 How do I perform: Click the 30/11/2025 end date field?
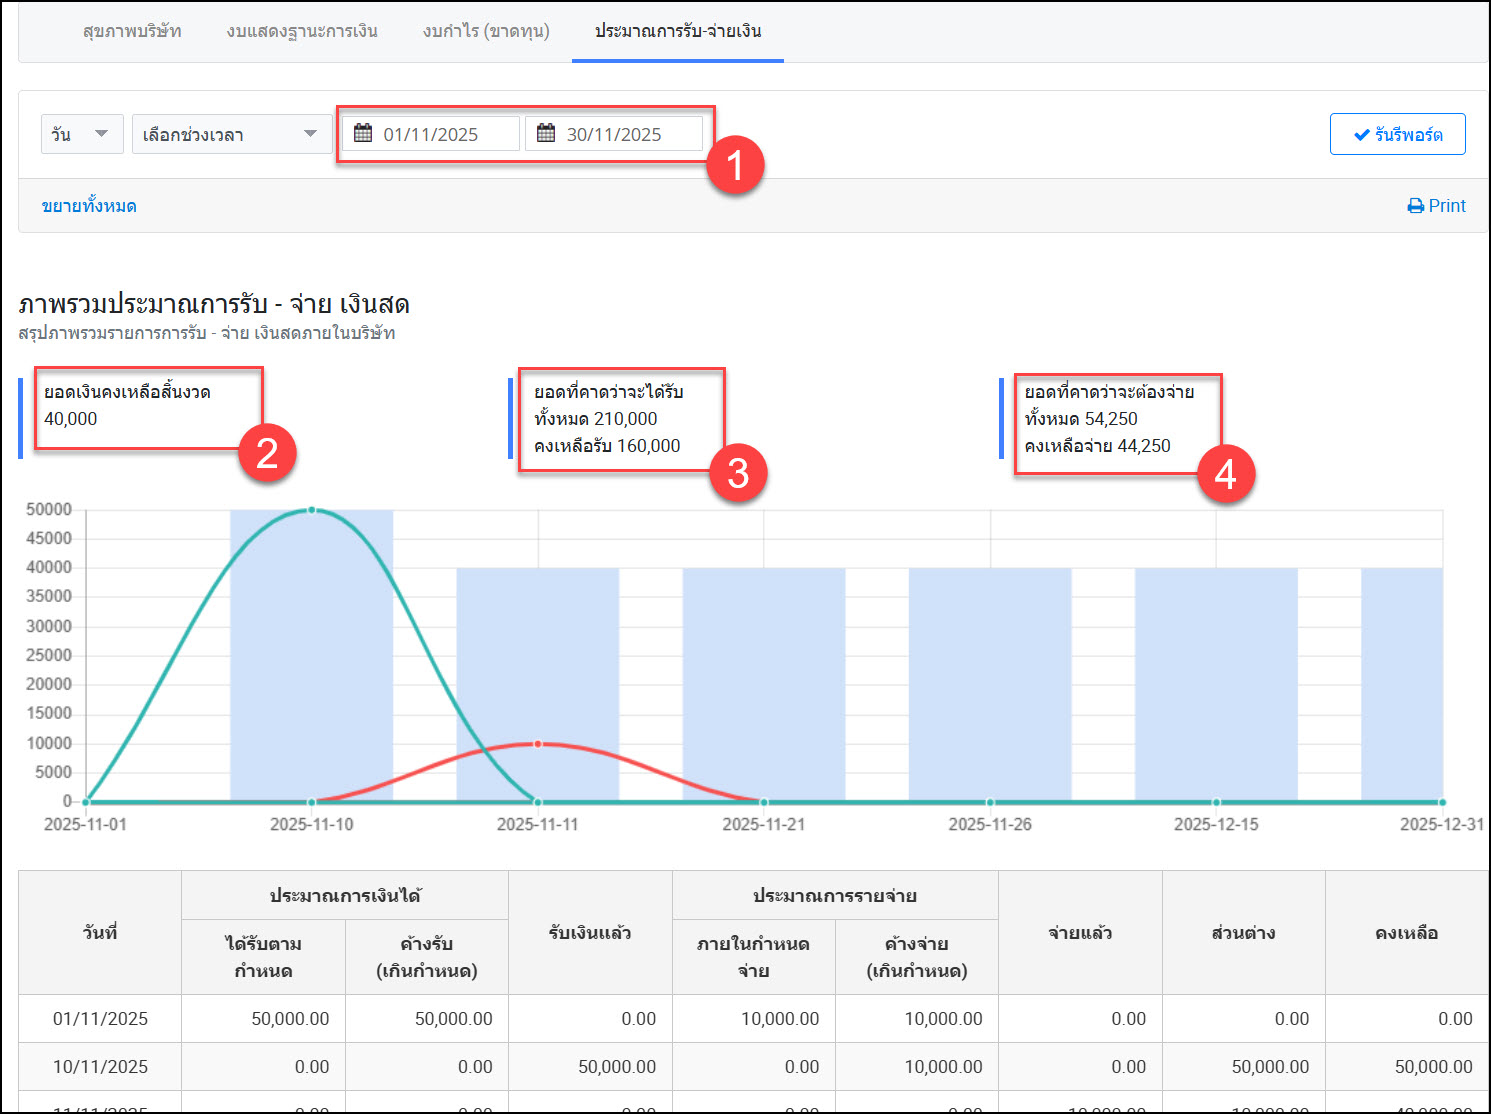point(614,134)
